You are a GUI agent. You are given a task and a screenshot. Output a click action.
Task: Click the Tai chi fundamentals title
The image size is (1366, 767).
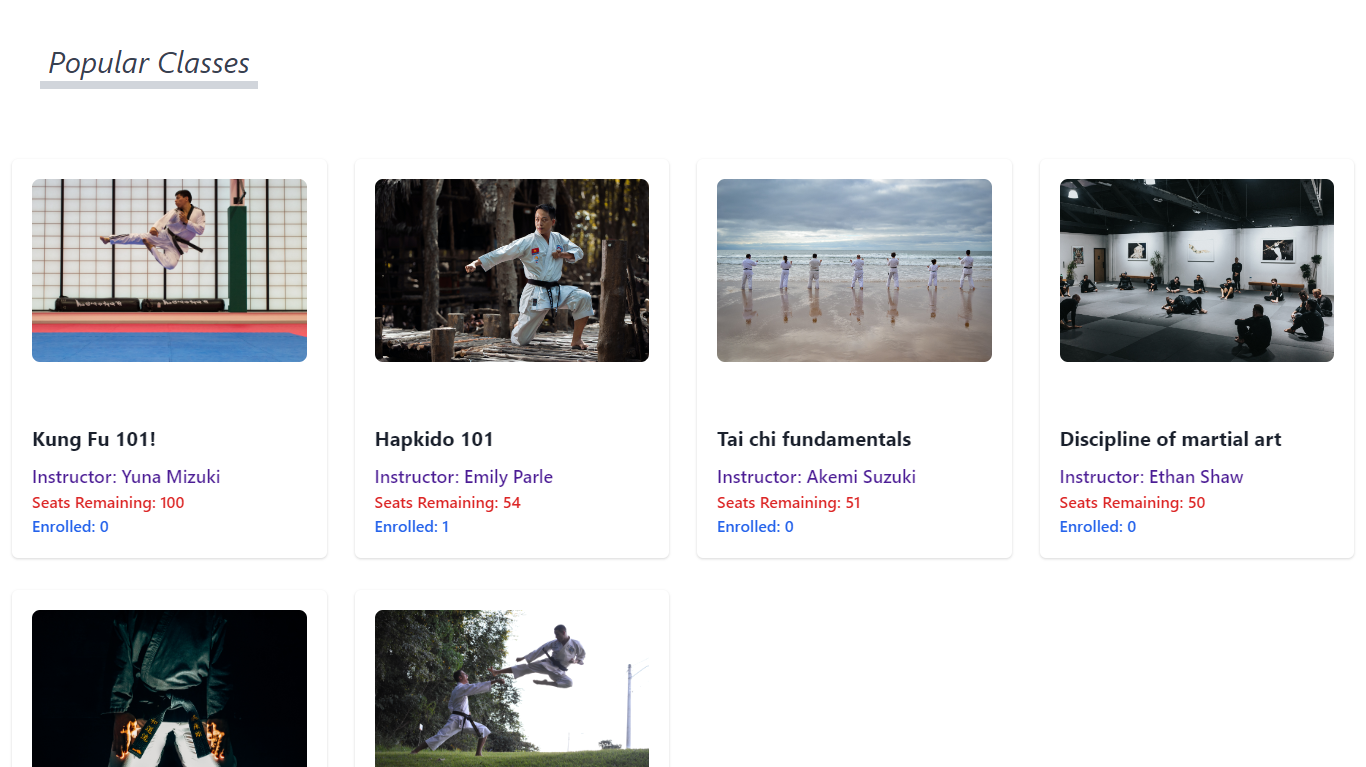click(814, 439)
